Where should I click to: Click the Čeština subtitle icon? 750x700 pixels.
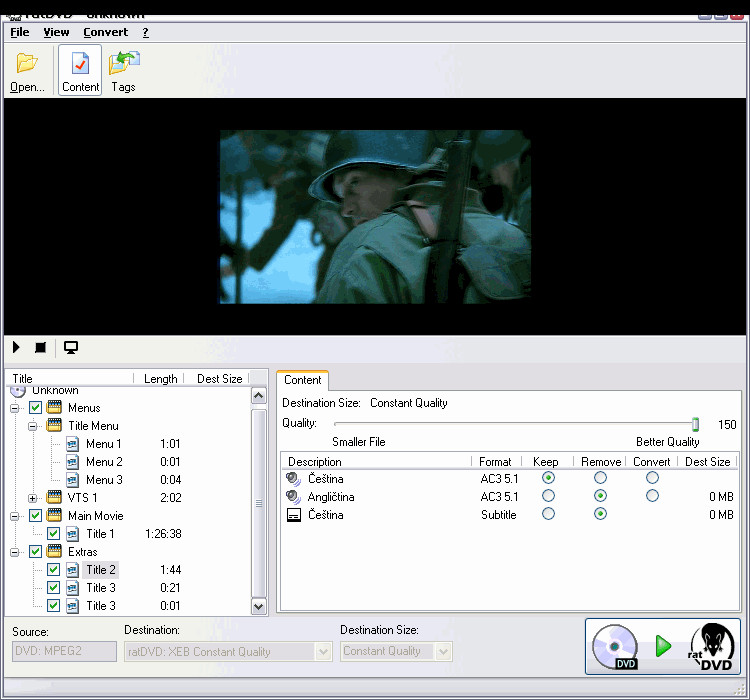tap(294, 515)
